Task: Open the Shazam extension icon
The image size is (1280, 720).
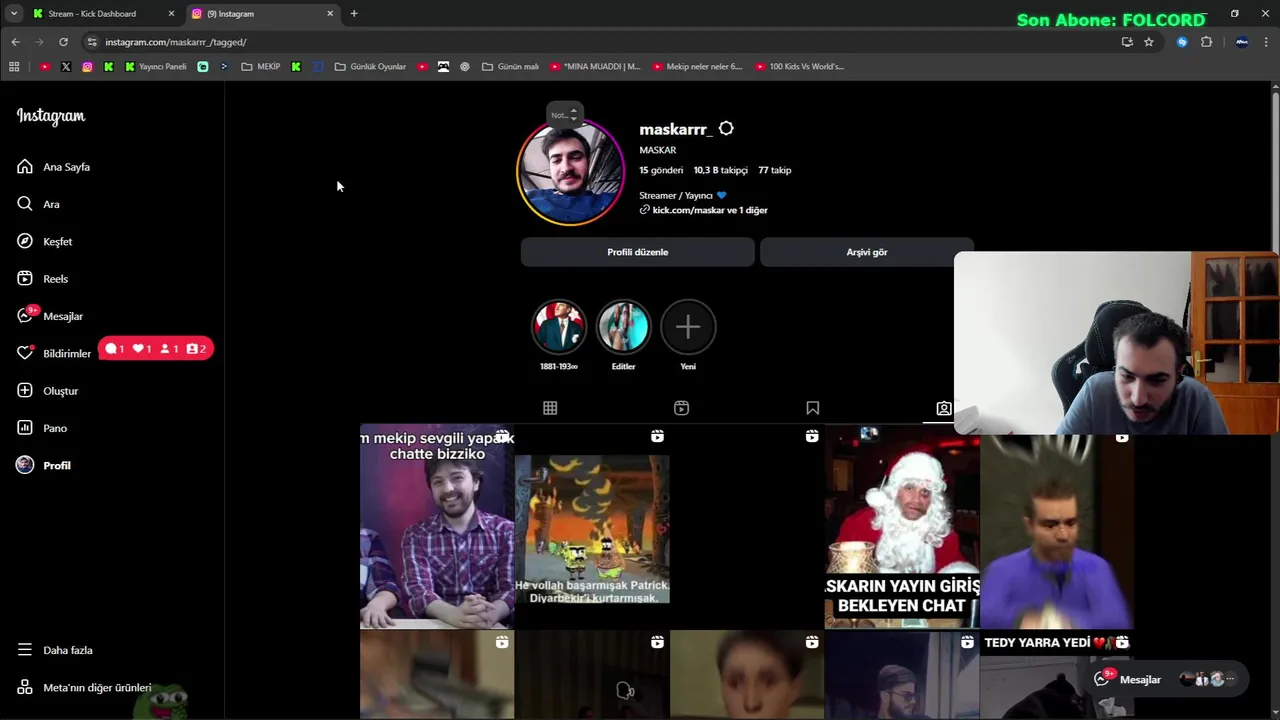Action: click(1182, 42)
